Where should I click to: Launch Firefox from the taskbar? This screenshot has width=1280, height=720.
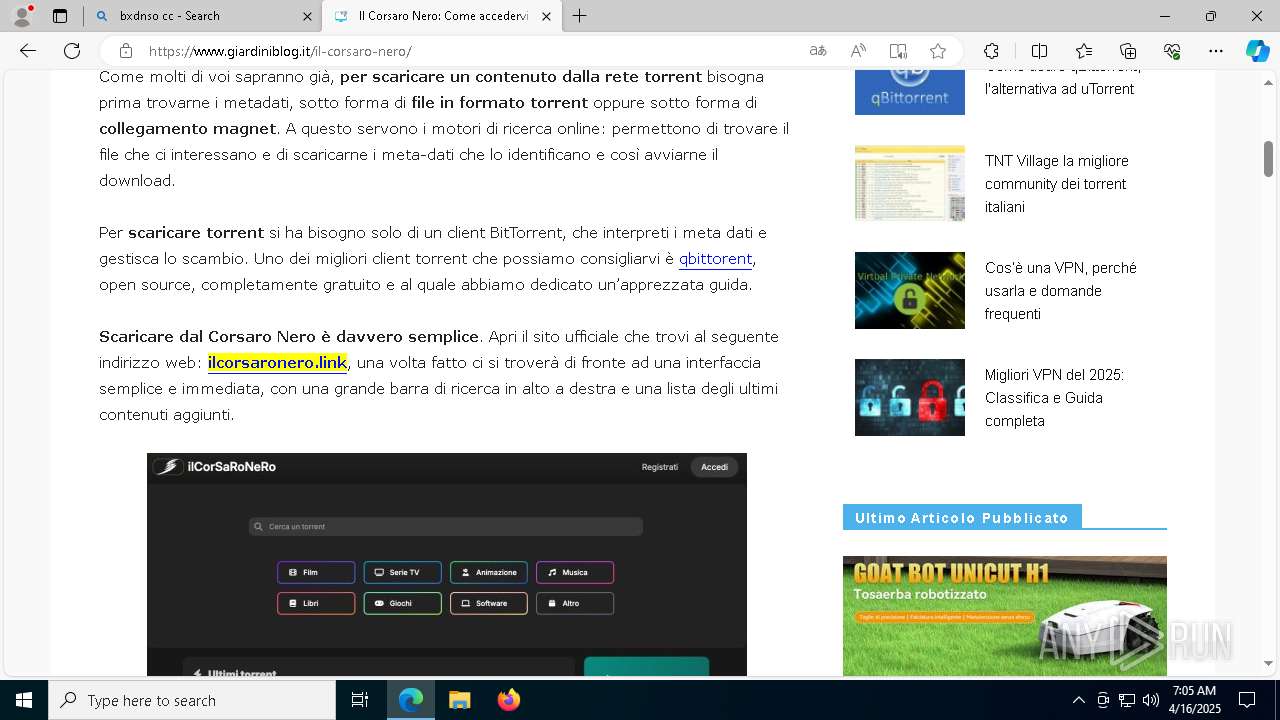pyautogui.click(x=509, y=700)
